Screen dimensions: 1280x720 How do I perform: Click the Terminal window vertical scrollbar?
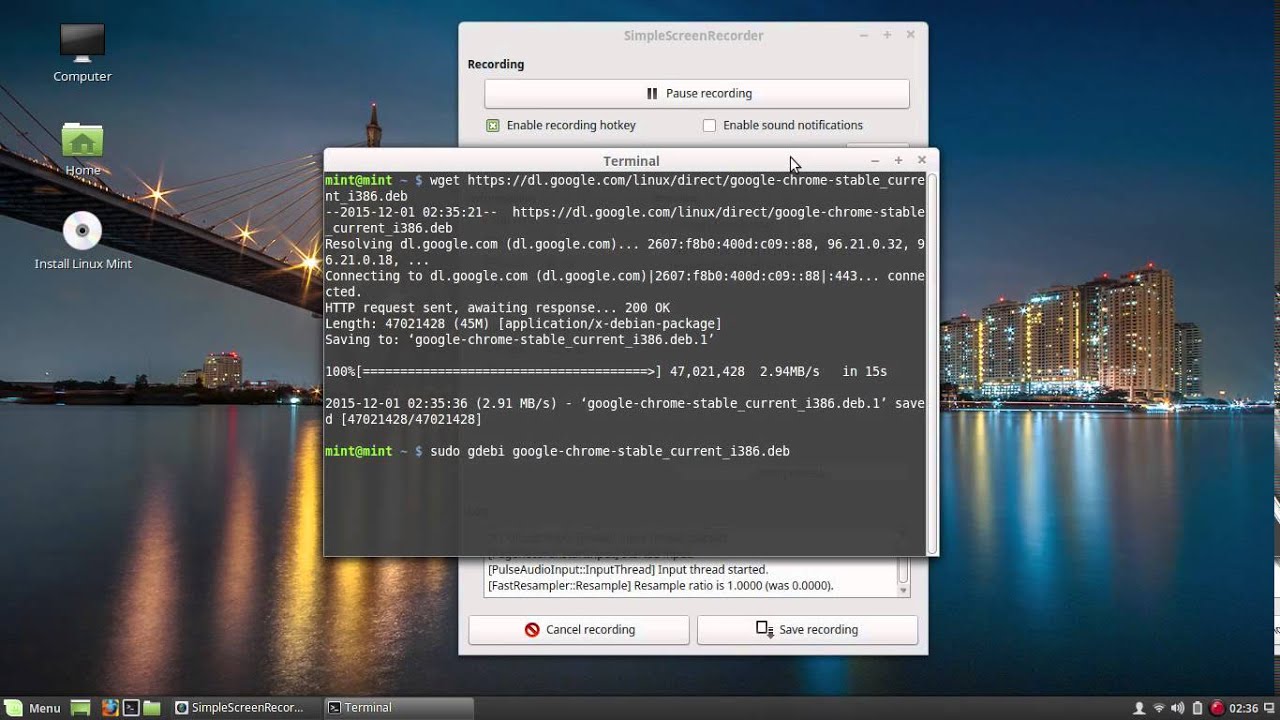tap(932, 362)
